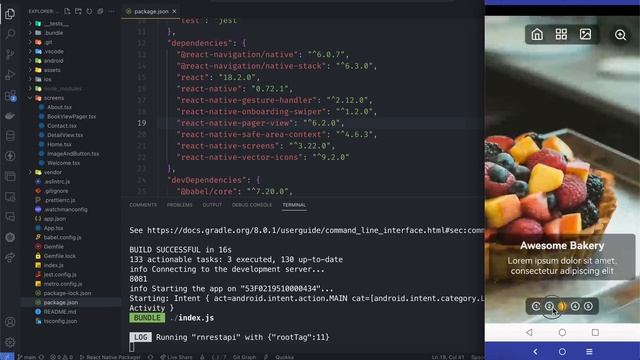
Task: Tap the zoom-in magnifier in the emulator
Action: [620, 35]
